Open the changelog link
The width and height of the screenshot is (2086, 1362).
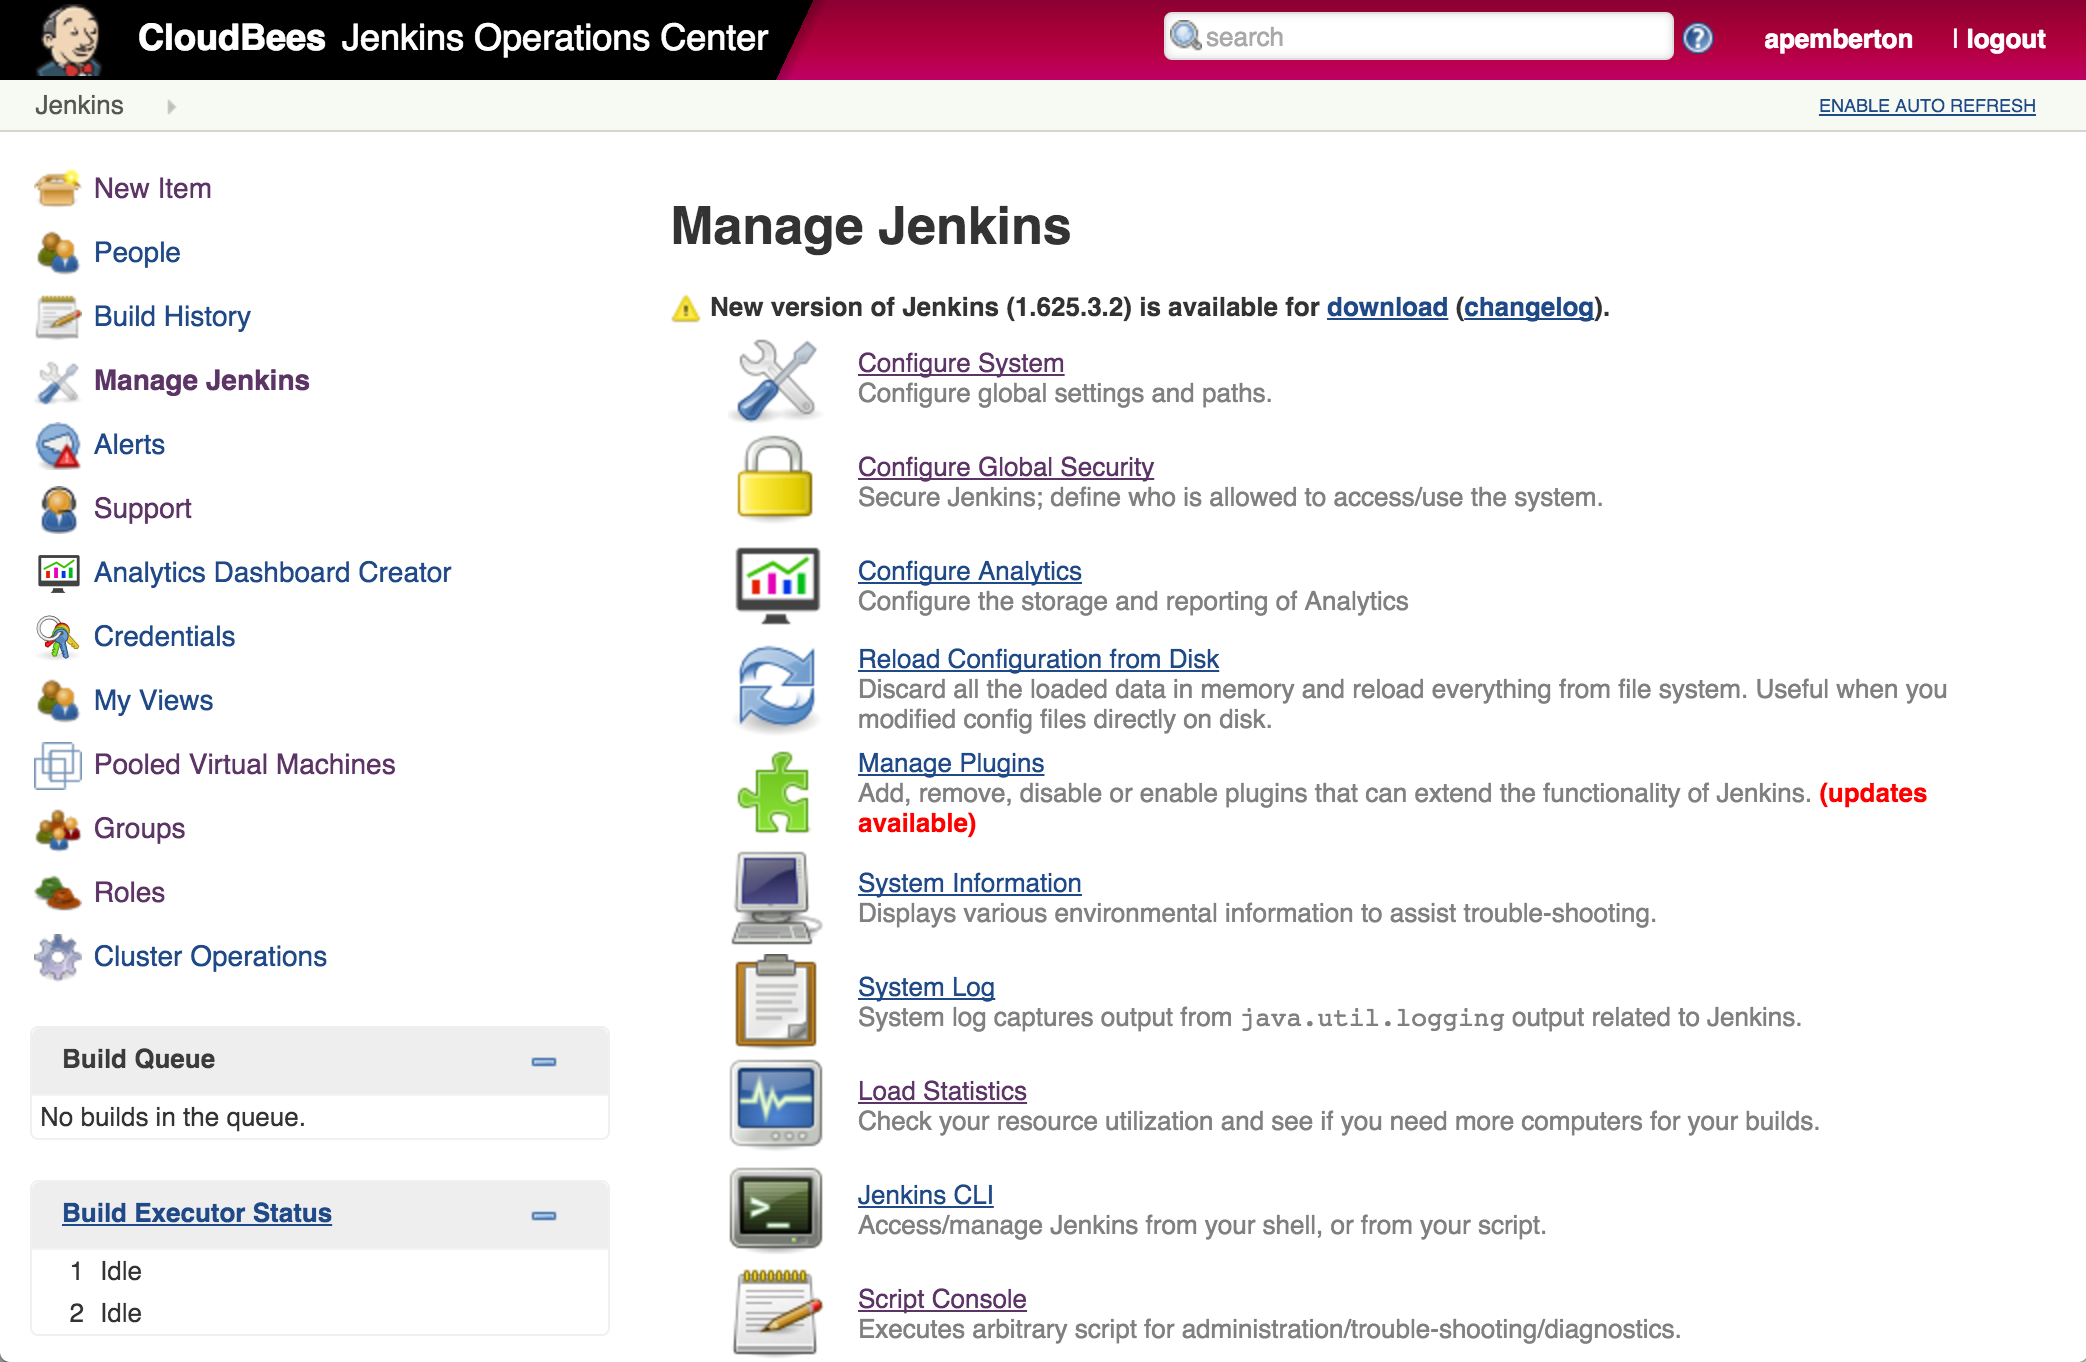[1528, 307]
